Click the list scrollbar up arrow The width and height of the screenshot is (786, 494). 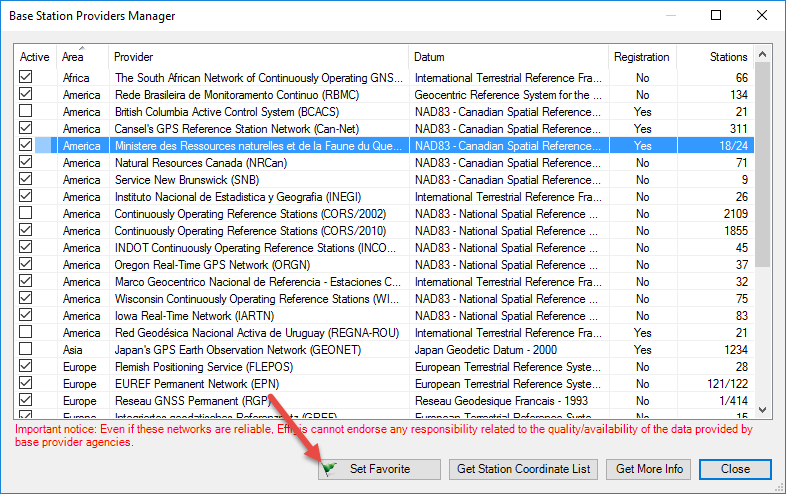[762, 54]
